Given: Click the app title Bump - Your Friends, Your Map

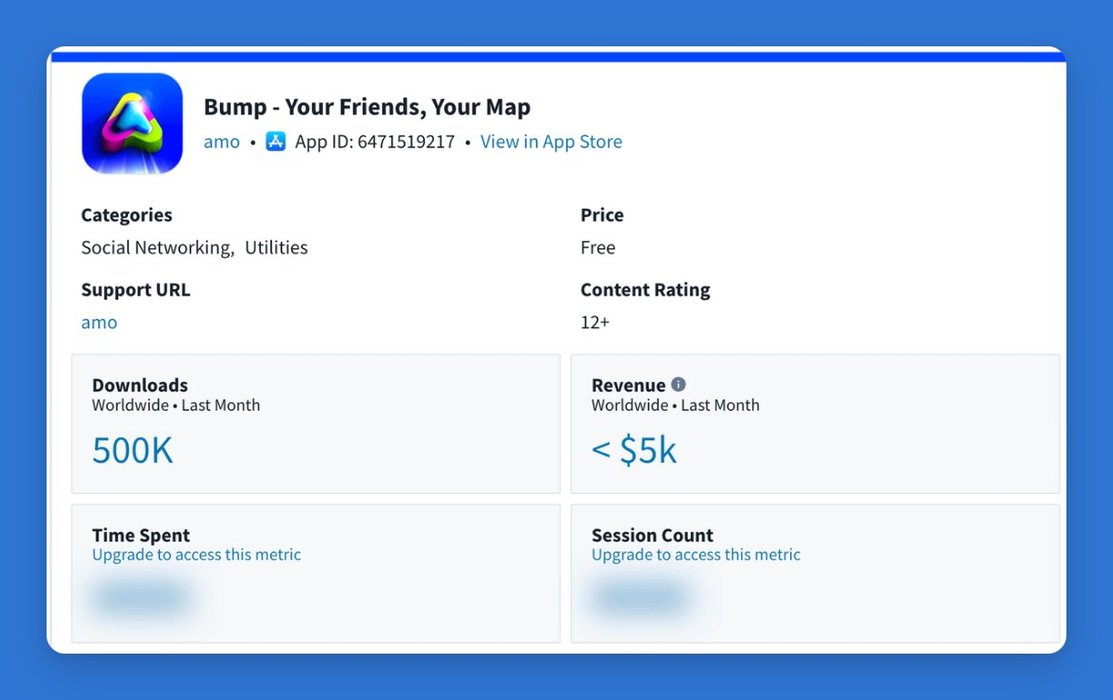Looking at the screenshot, I should coord(367,107).
